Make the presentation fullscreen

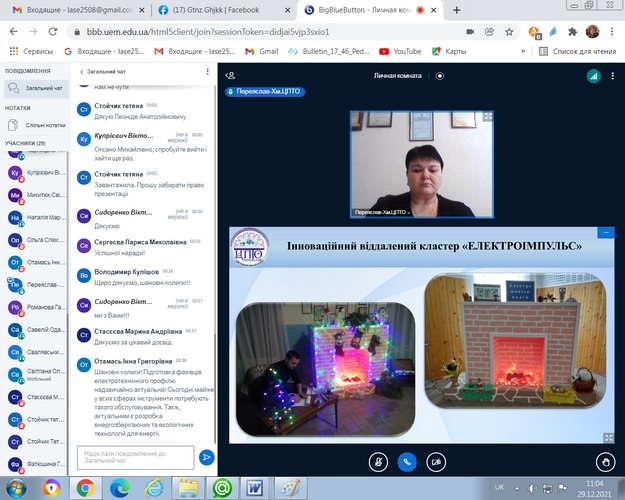pyautogui.click(x=608, y=437)
